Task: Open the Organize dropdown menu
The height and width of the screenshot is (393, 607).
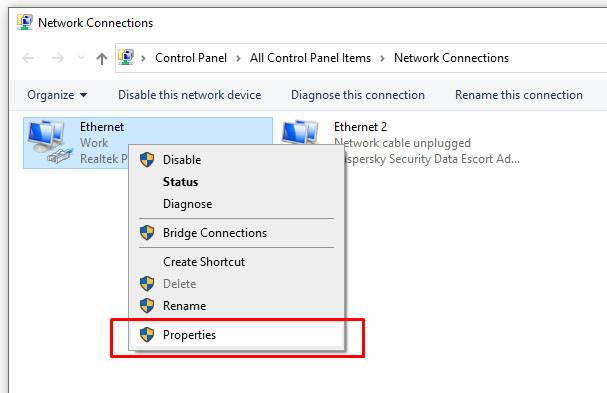Action: [x=57, y=95]
